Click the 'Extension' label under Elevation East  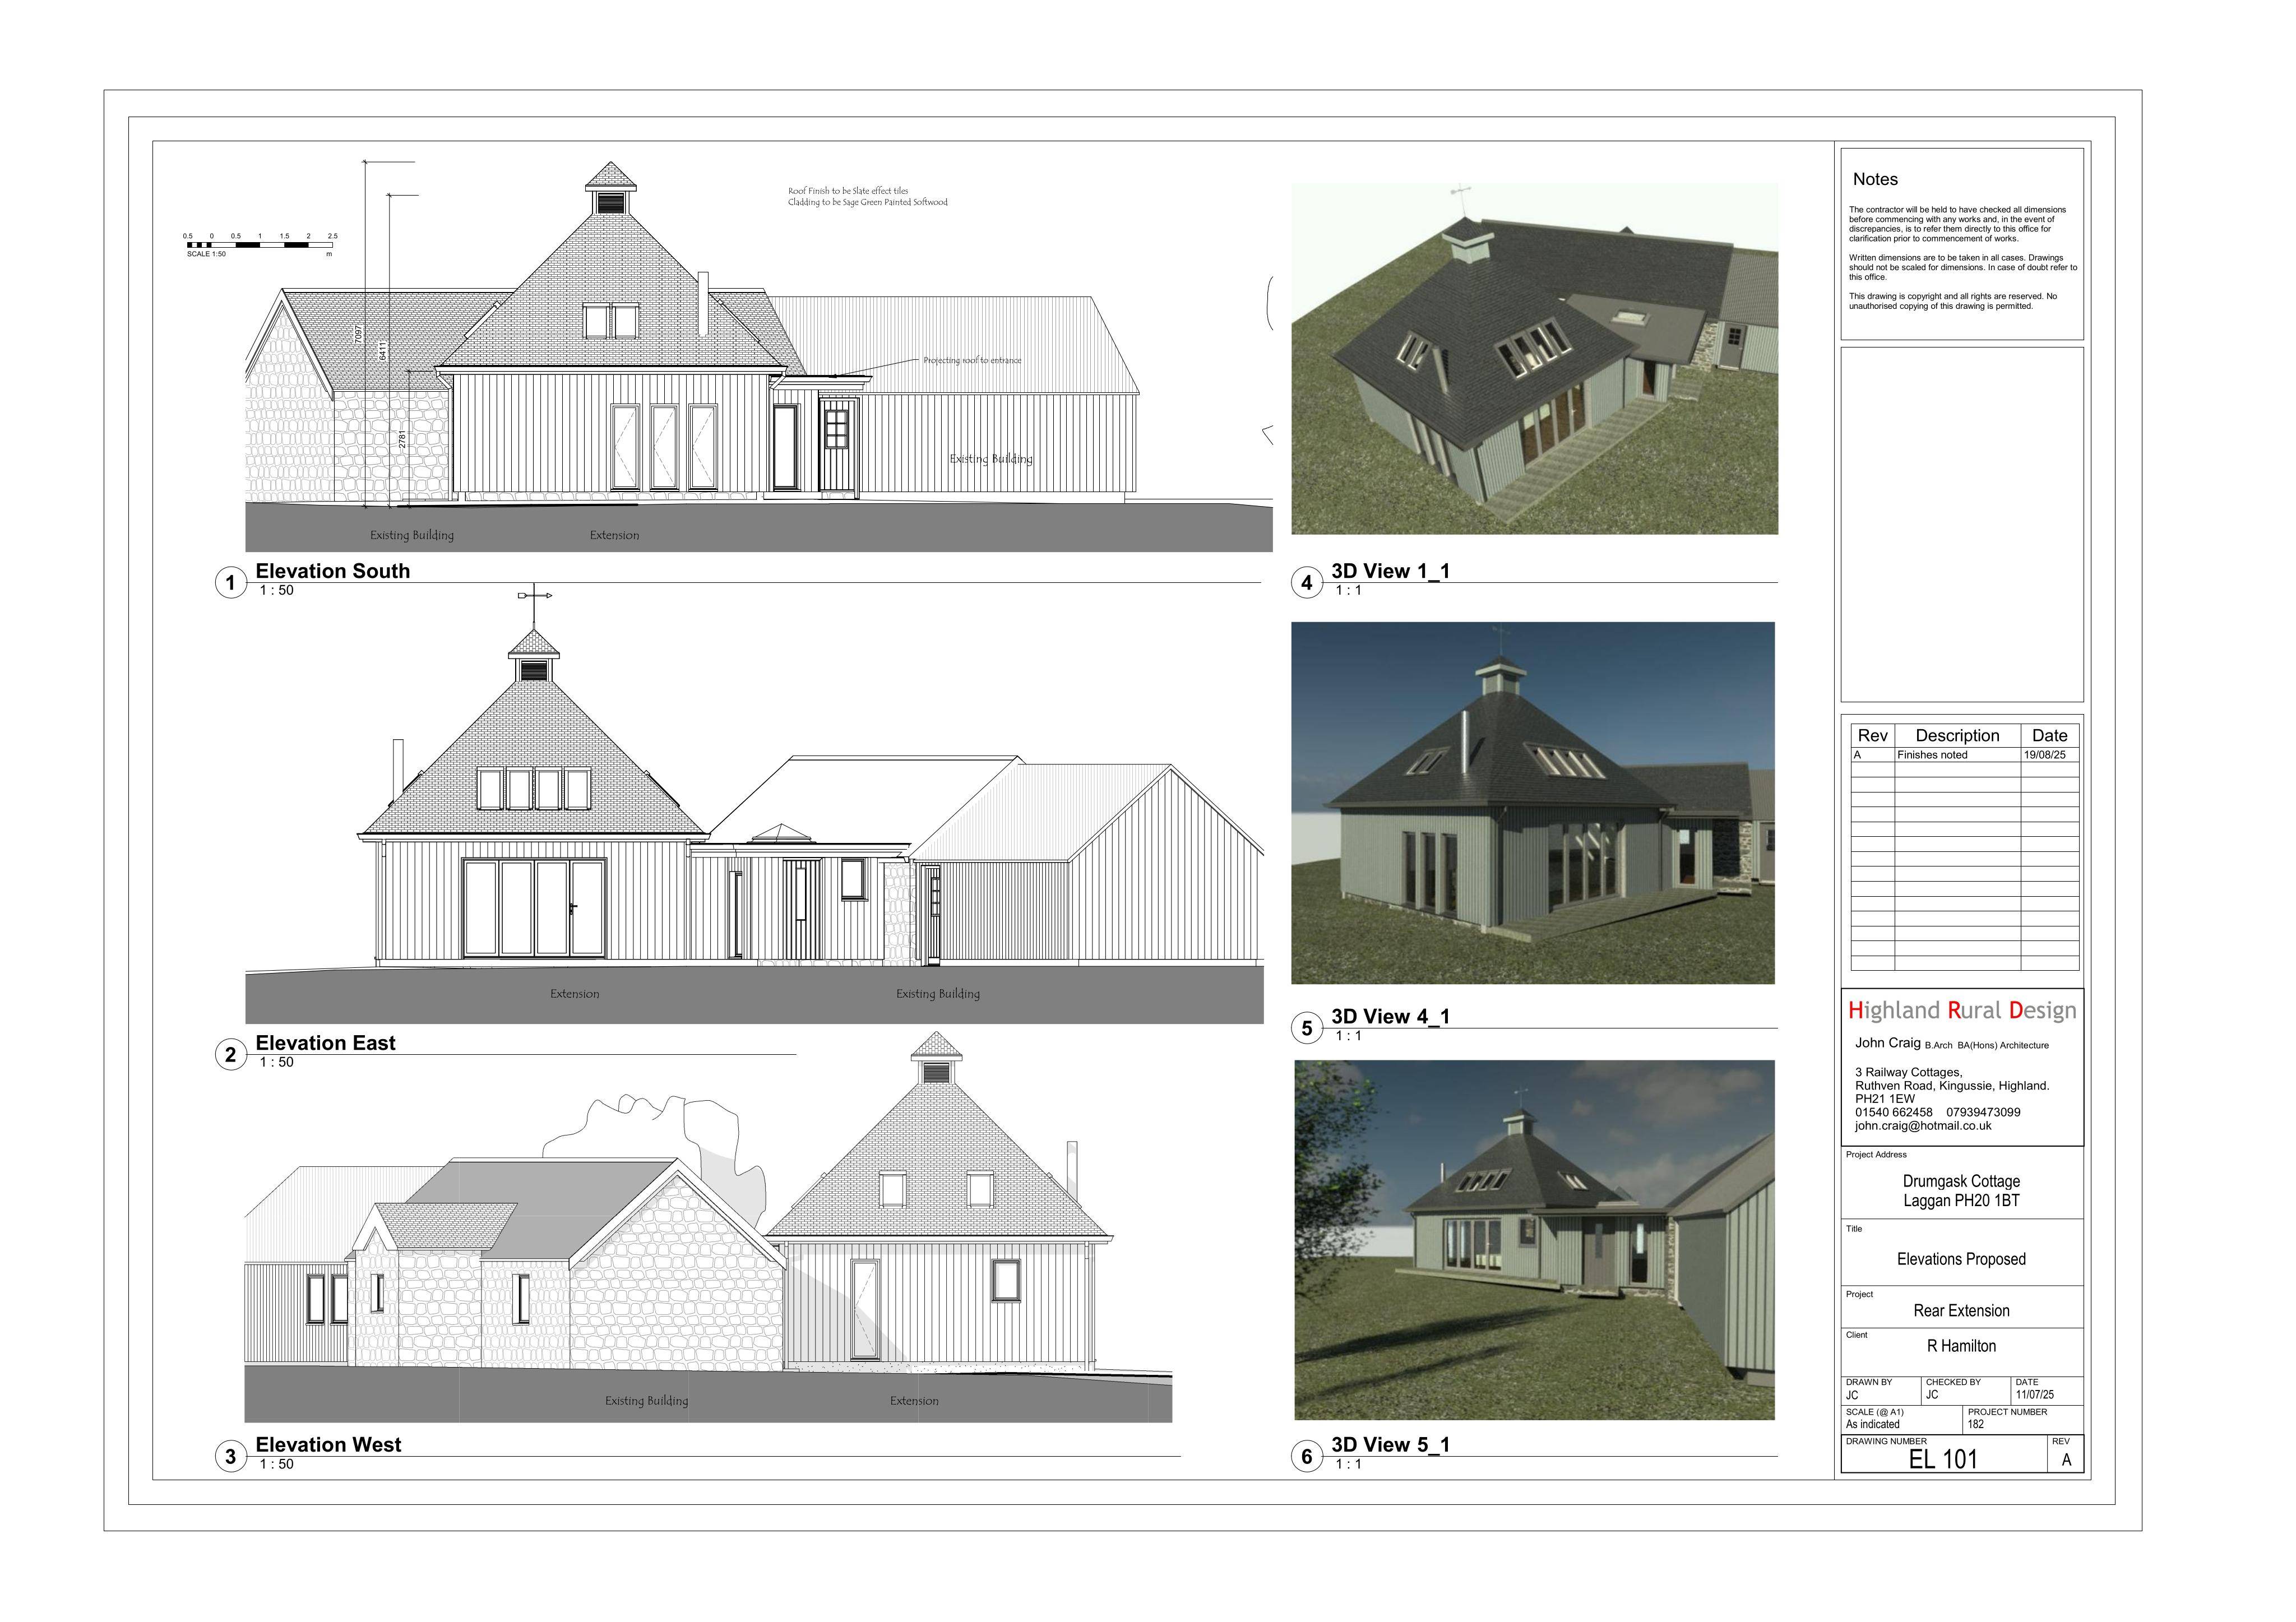575,994
